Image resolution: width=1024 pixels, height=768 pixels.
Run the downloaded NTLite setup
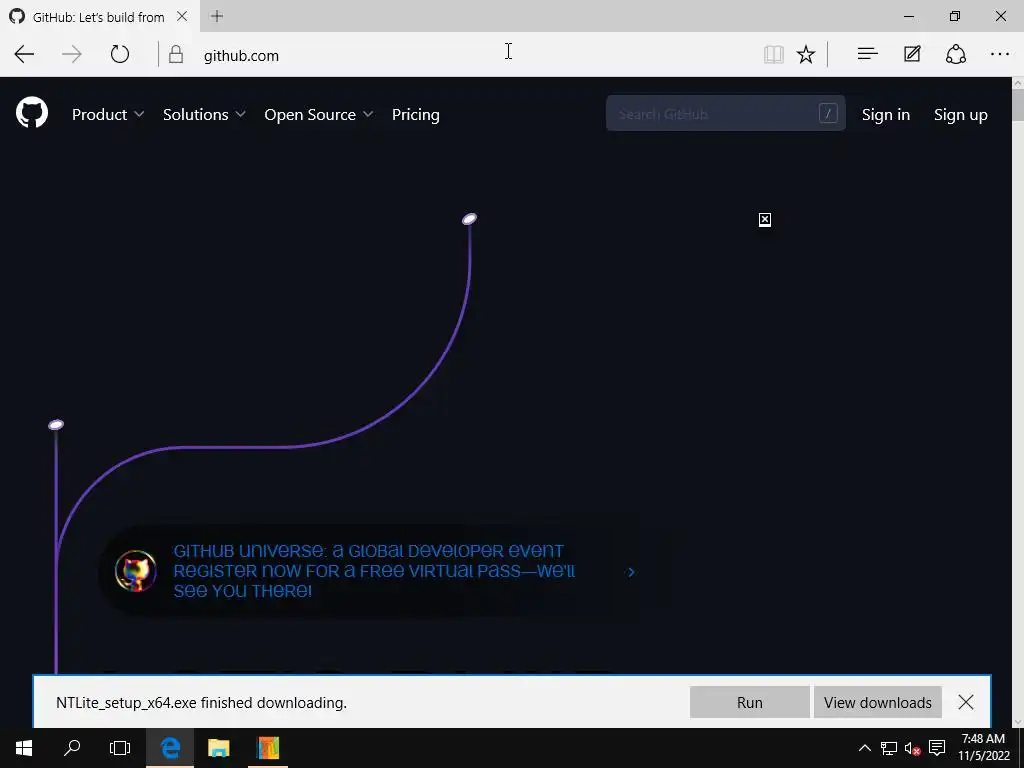[x=750, y=702]
